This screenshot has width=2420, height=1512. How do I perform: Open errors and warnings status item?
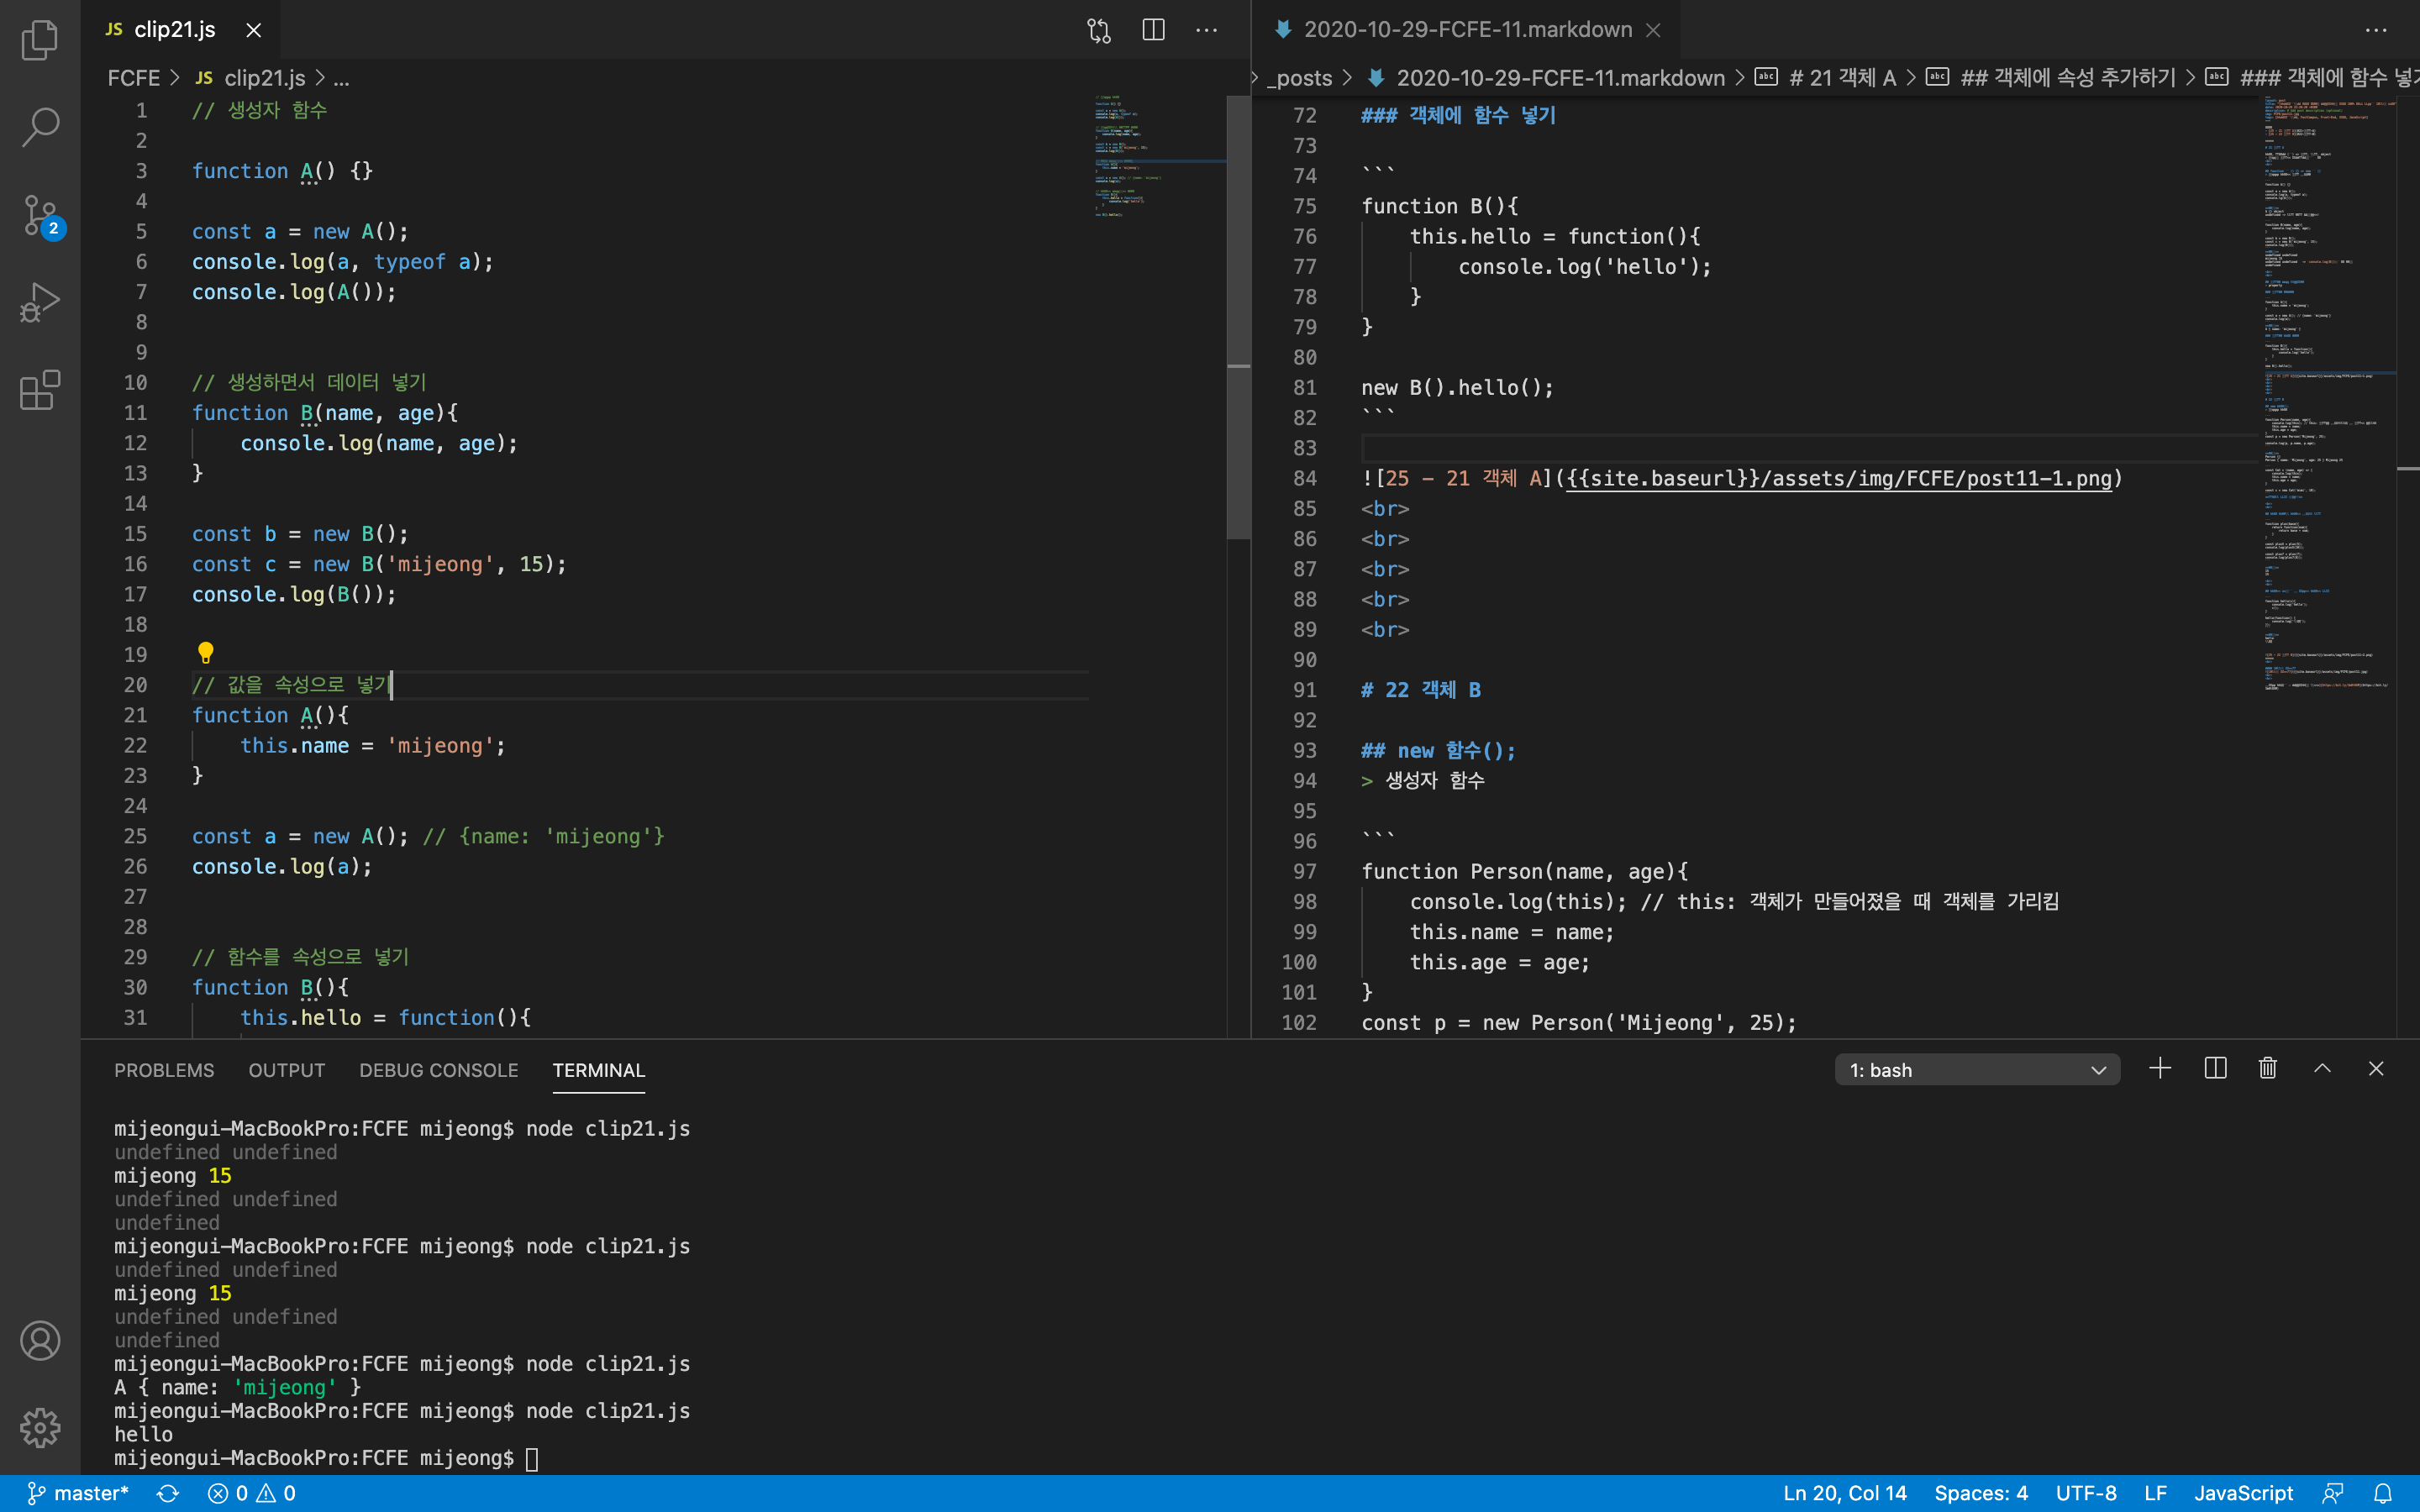[x=251, y=1493]
